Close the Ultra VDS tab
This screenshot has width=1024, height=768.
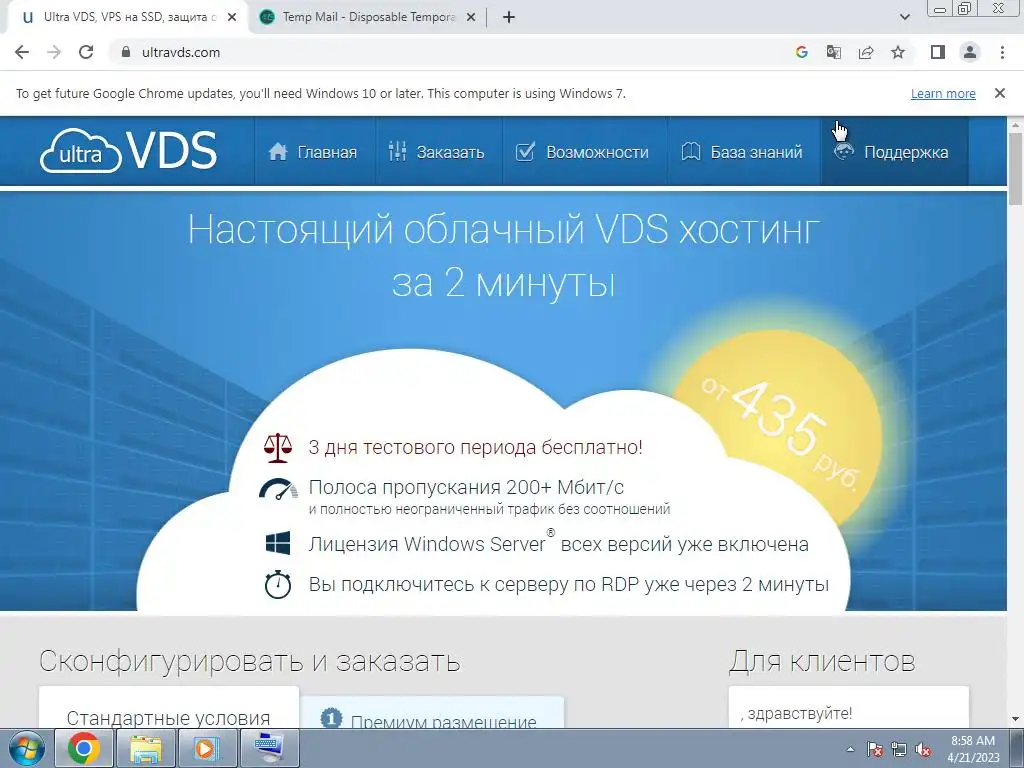pos(232,17)
